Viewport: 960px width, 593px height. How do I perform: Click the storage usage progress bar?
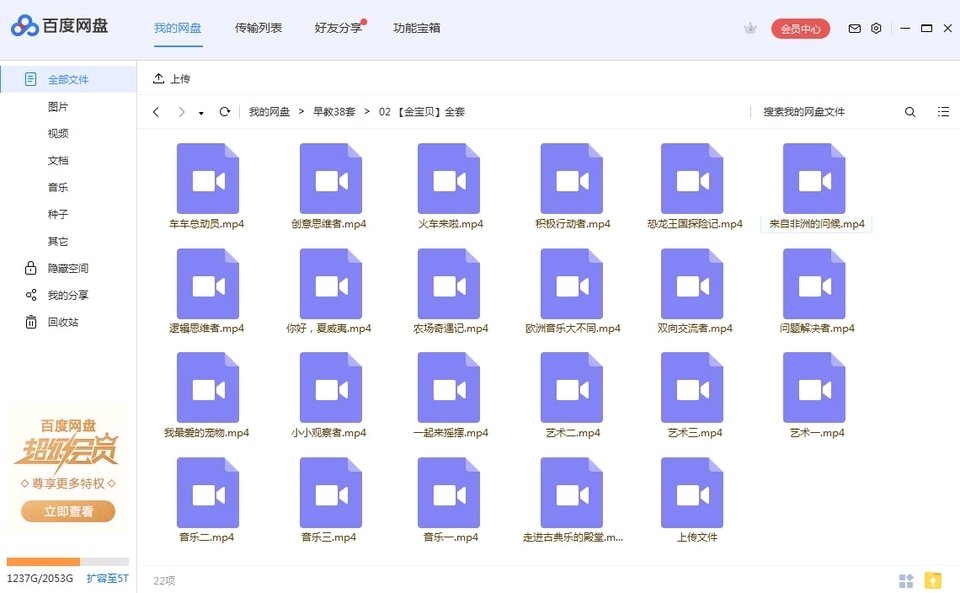pyautogui.click(x=67, y=562)
